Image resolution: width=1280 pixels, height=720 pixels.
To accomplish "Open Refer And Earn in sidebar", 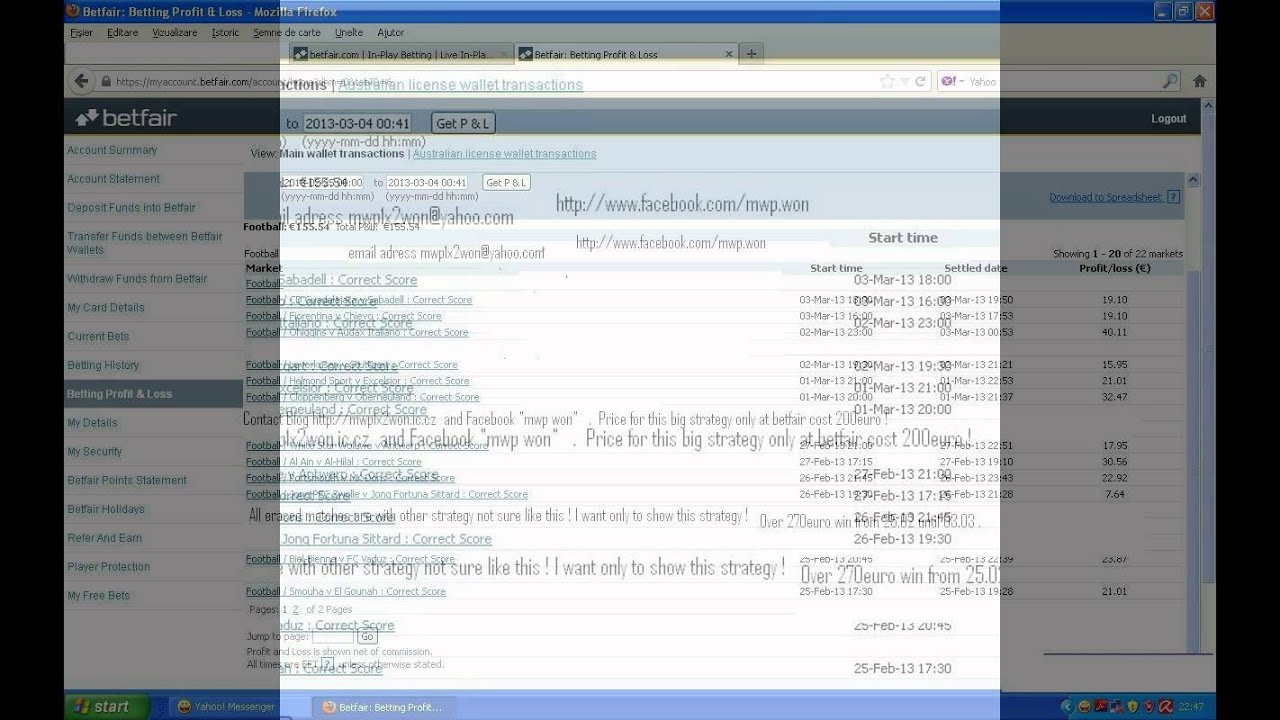I will tap(104, 538).
